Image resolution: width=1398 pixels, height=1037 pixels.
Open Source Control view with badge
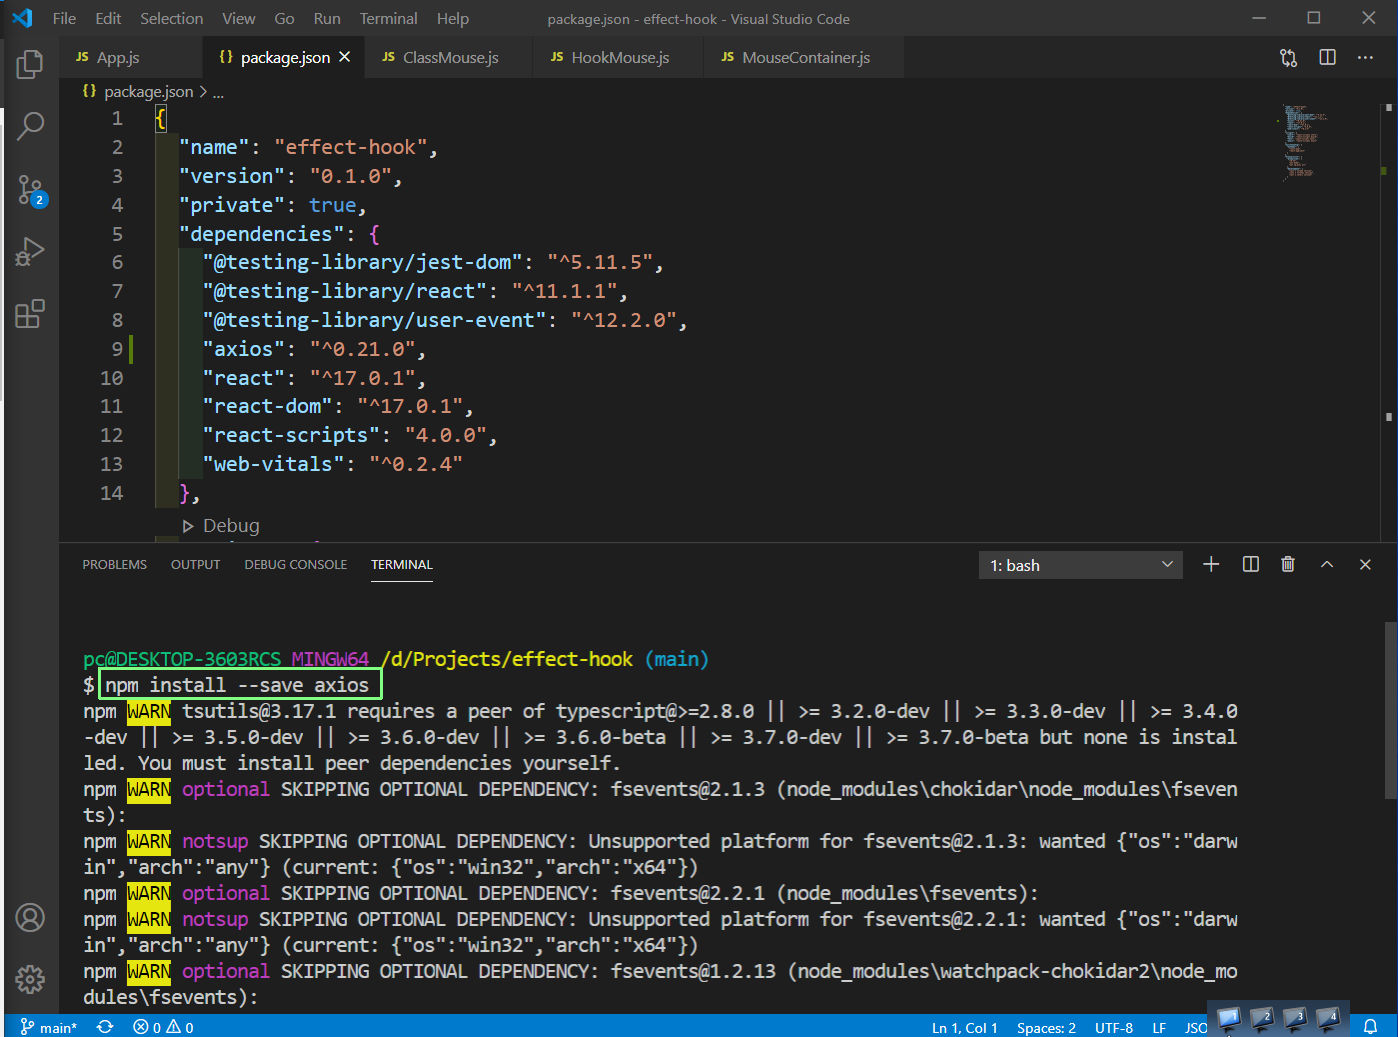30,189
